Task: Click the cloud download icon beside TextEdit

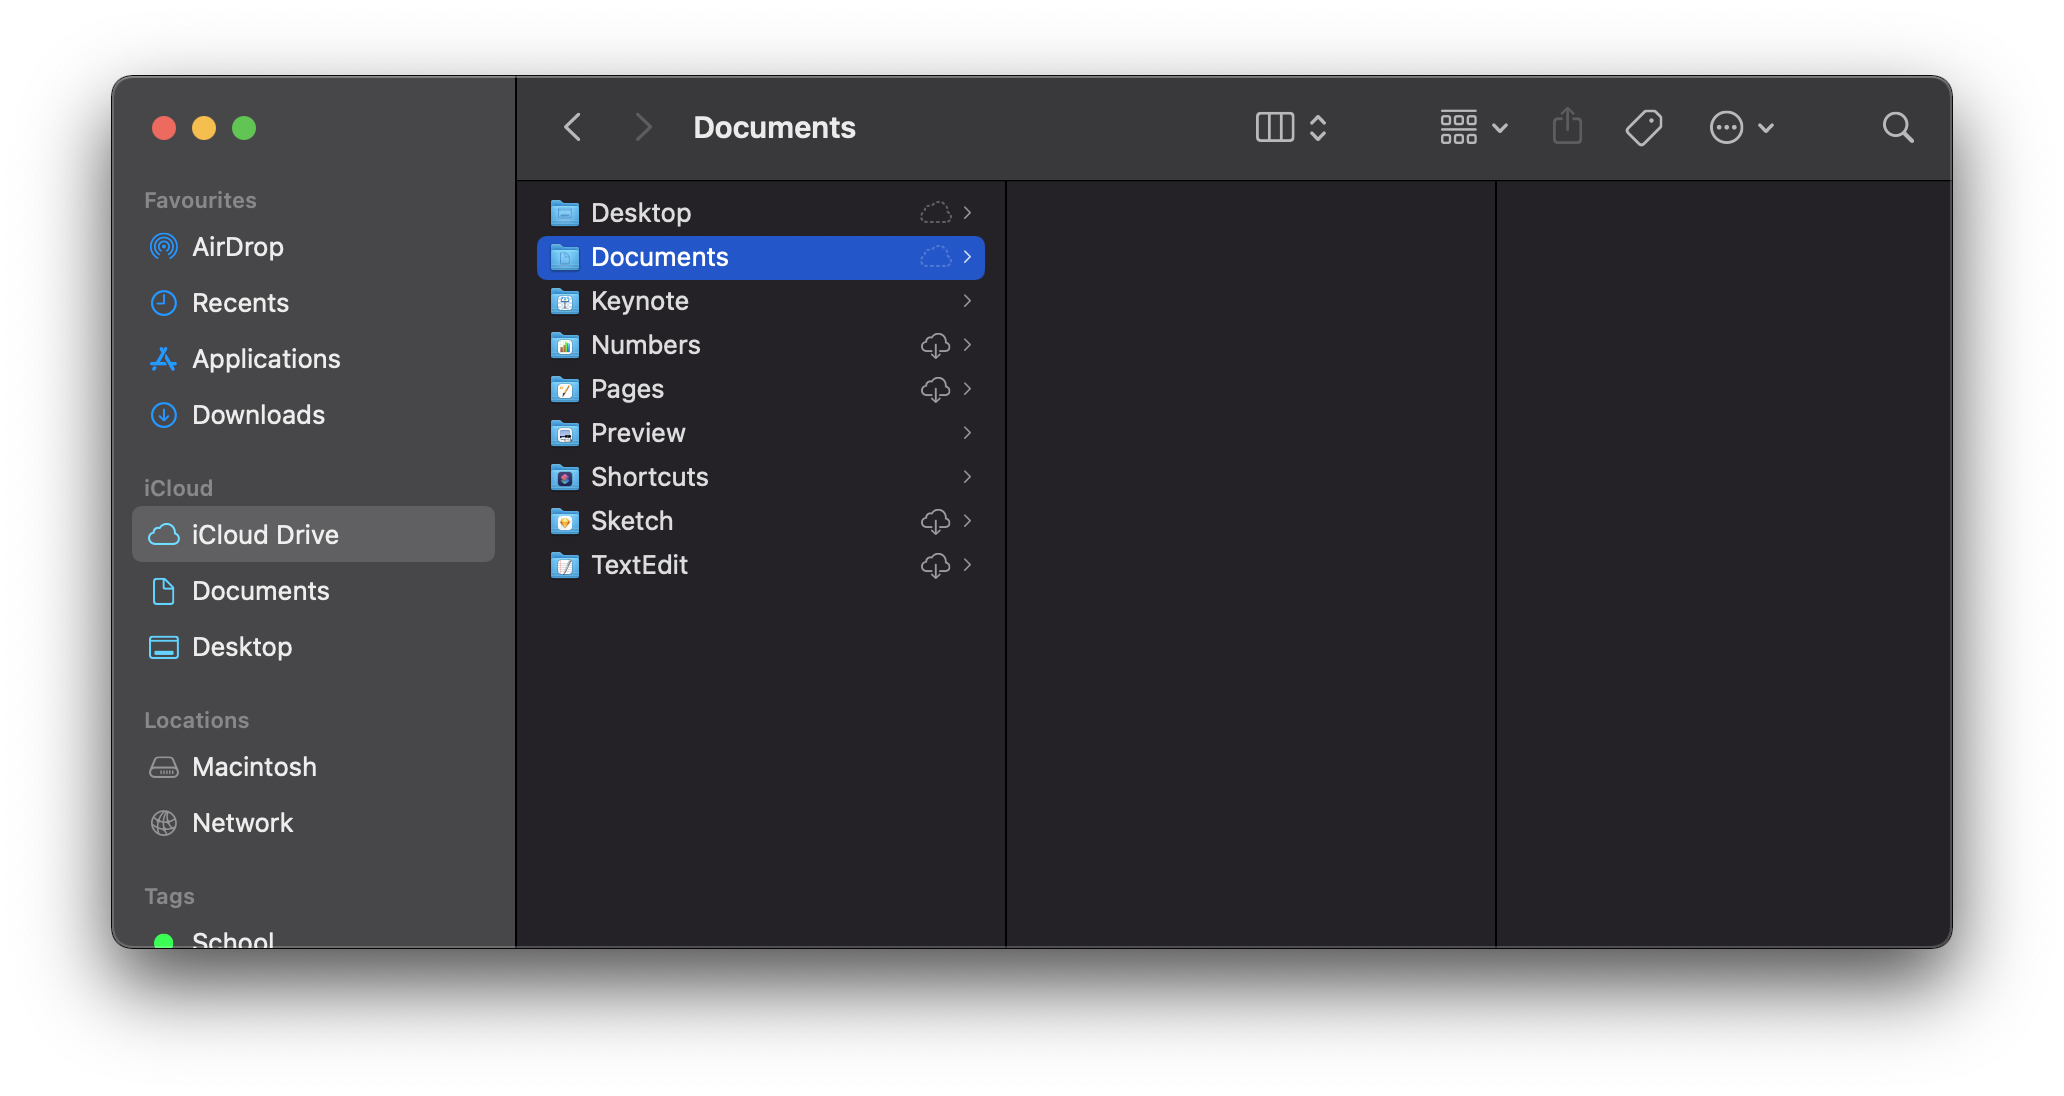Action: click(x=935, y=566)
